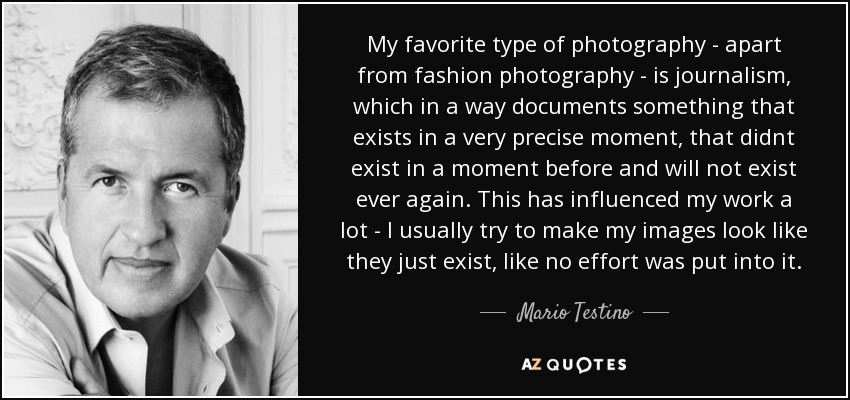Click the word "journalism" in the quote
This screenshot has width=850, height=400.
tap(735, 78)
